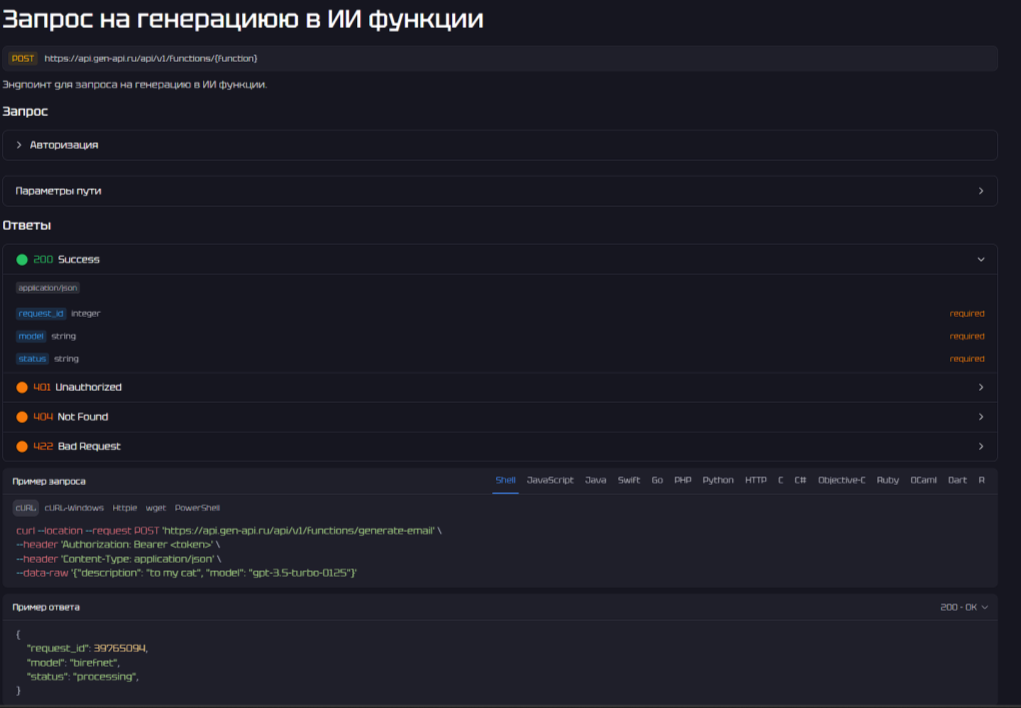Image resolution: width=1021 pixels, height=708 pixels.
Task: Click the endpoint URL in the address bar
Action: point(150,58)
